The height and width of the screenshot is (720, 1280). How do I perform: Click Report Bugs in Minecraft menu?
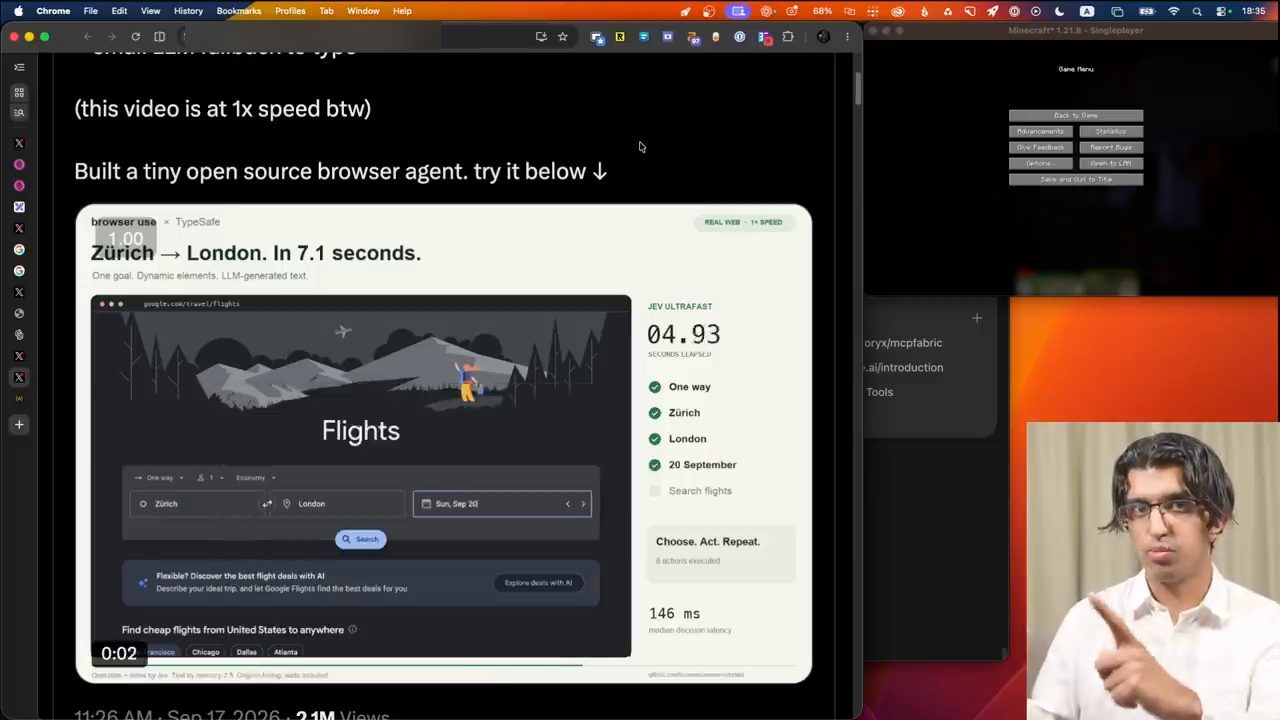click(1111, 148)
